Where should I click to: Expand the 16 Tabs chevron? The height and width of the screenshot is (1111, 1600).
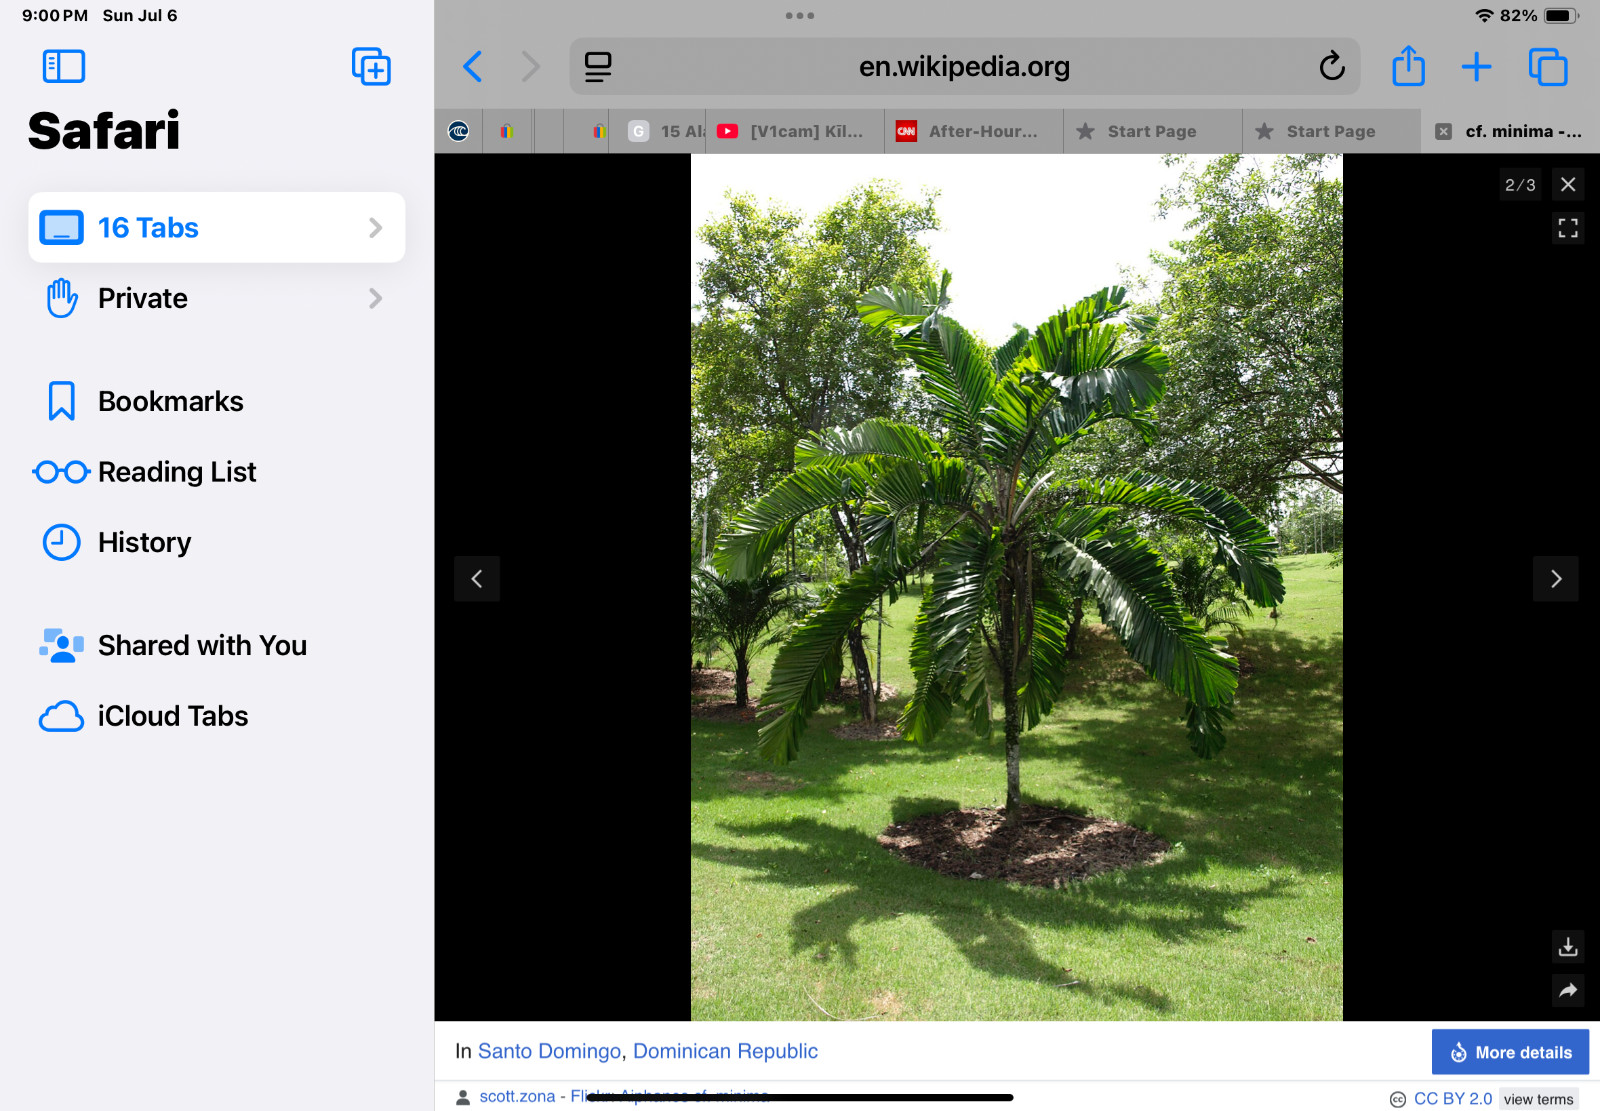(375, 228)
